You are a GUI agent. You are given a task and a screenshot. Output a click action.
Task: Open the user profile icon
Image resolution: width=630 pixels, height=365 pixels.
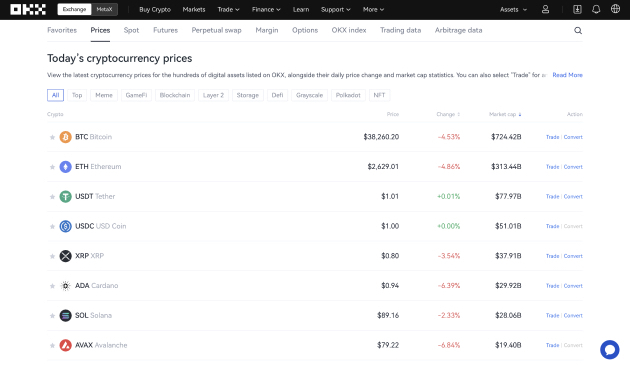coord(545,9)
